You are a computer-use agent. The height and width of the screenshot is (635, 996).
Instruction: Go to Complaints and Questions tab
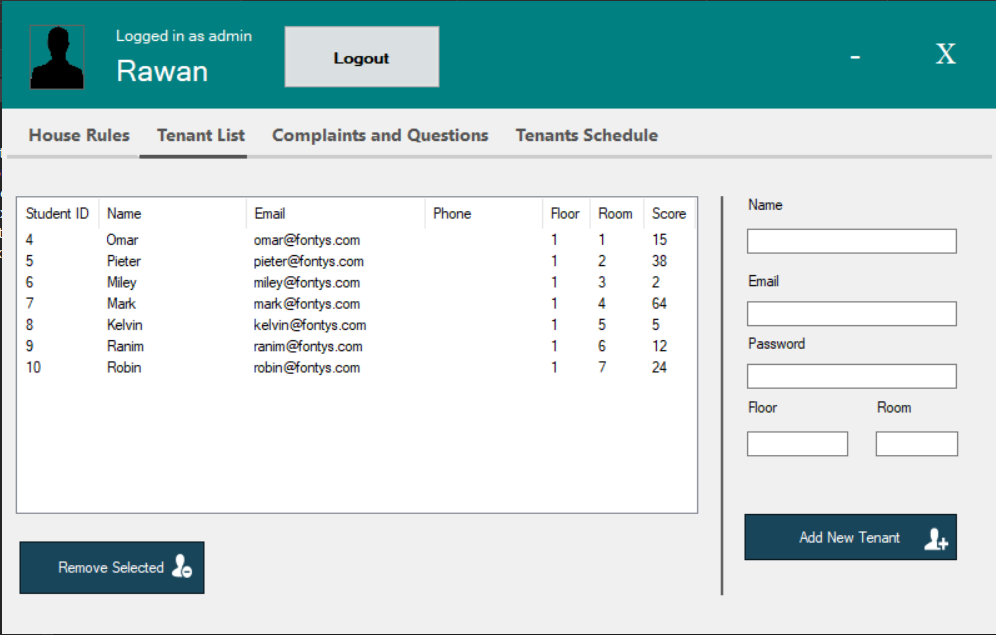(380, 135)
